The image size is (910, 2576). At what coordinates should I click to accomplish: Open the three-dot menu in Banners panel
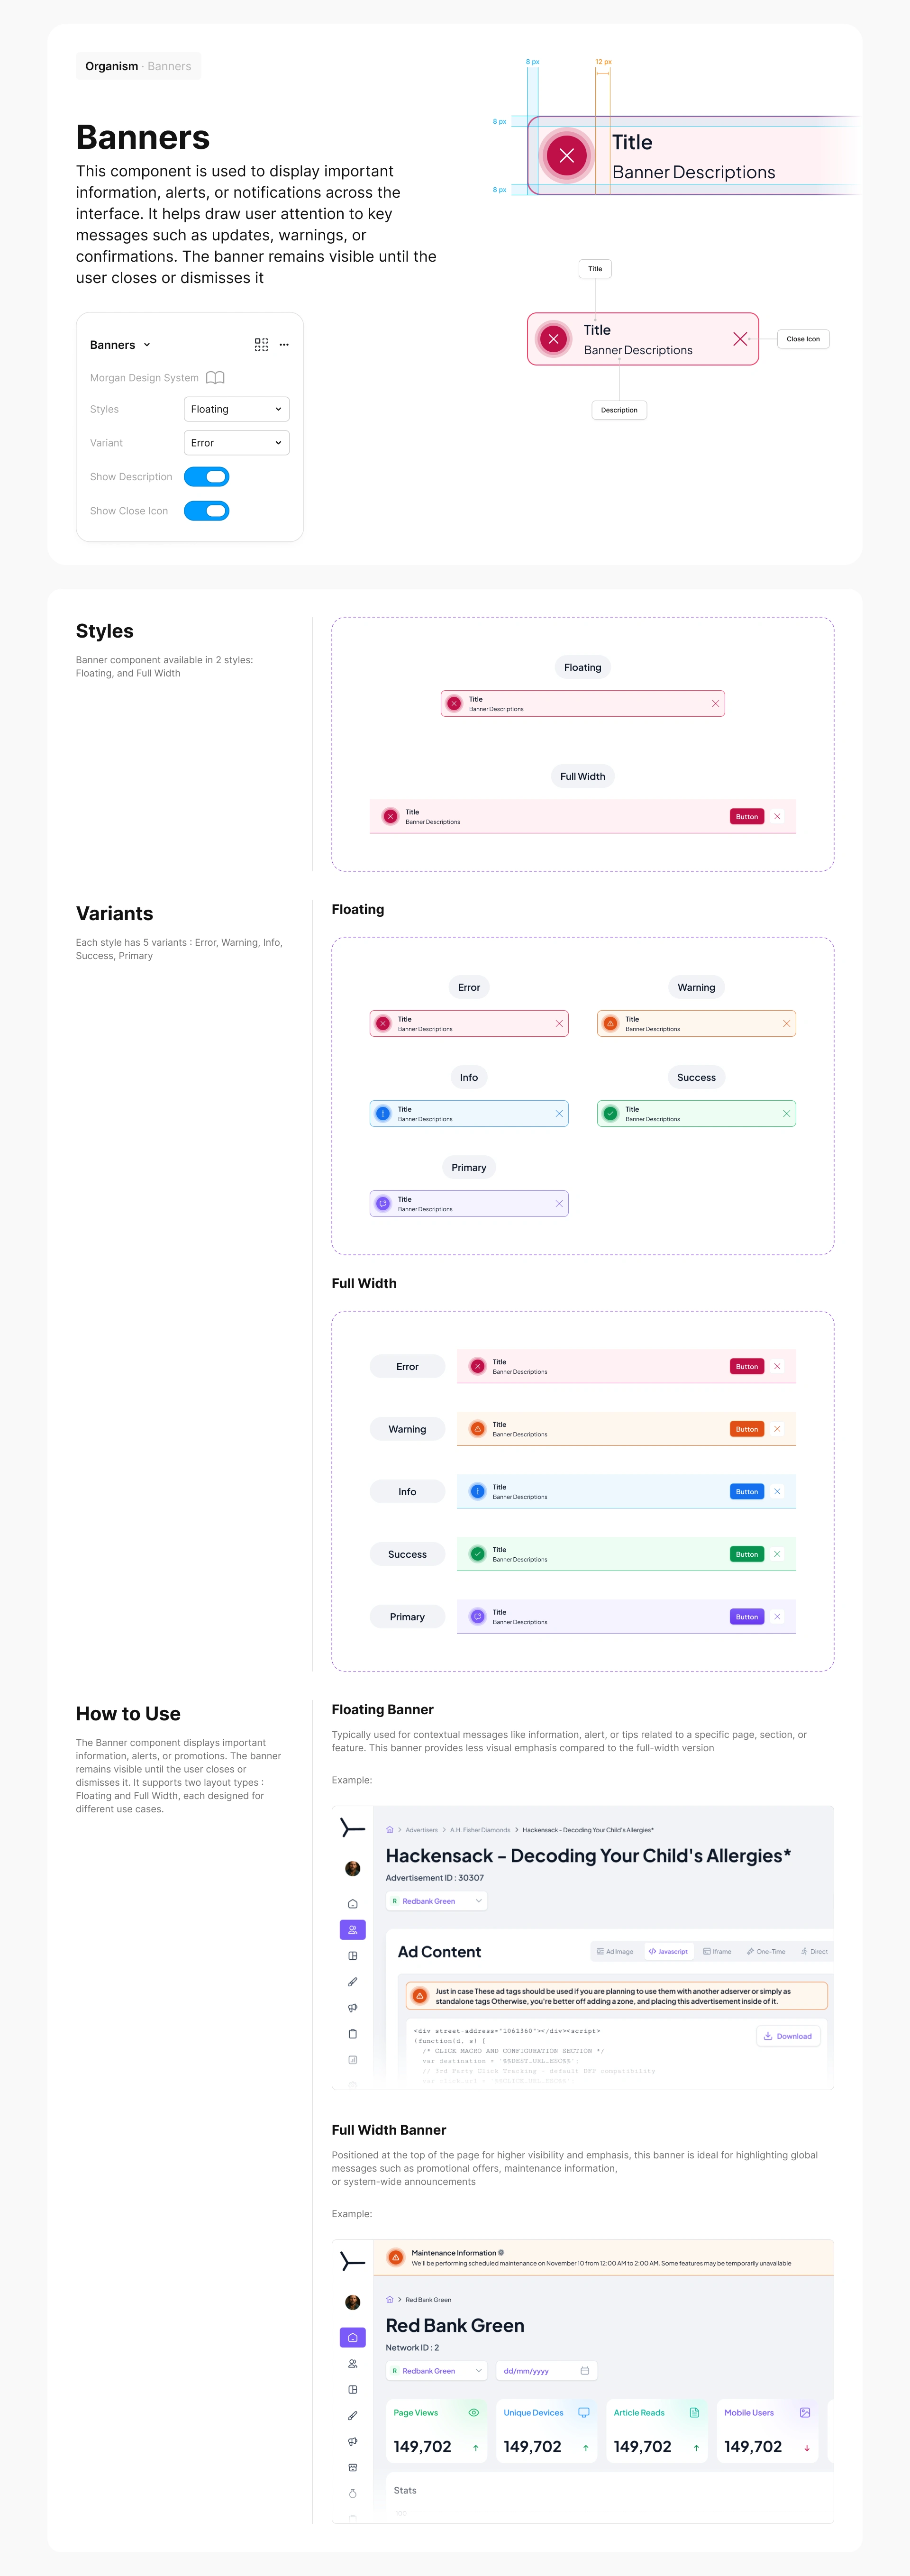coord(284,344)
